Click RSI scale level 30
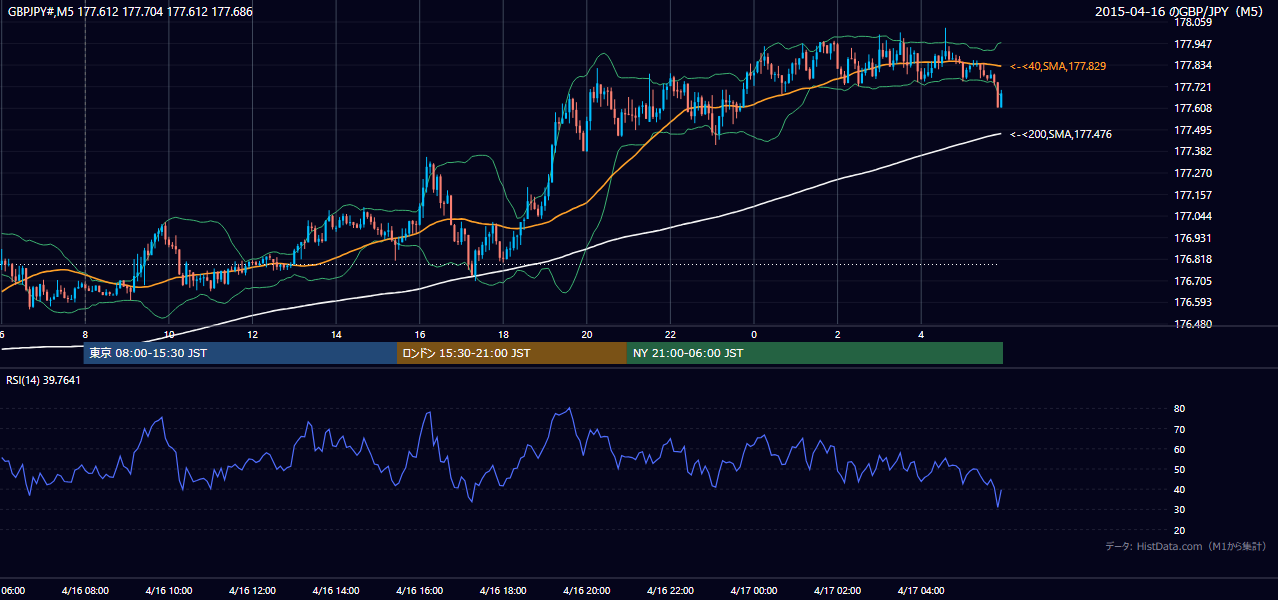The width and height of the screenshot is (1278, 600). [x=1180, y=510]
